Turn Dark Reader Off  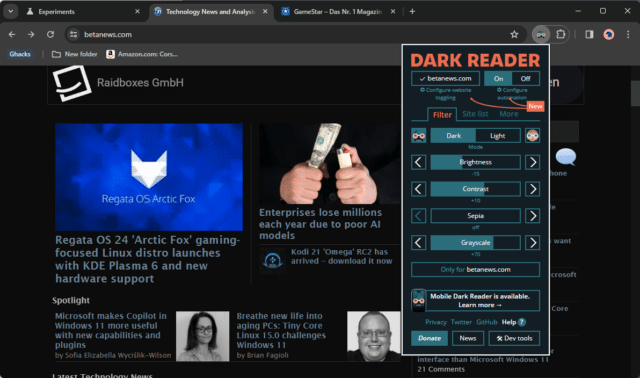click(x=526, y=78)
